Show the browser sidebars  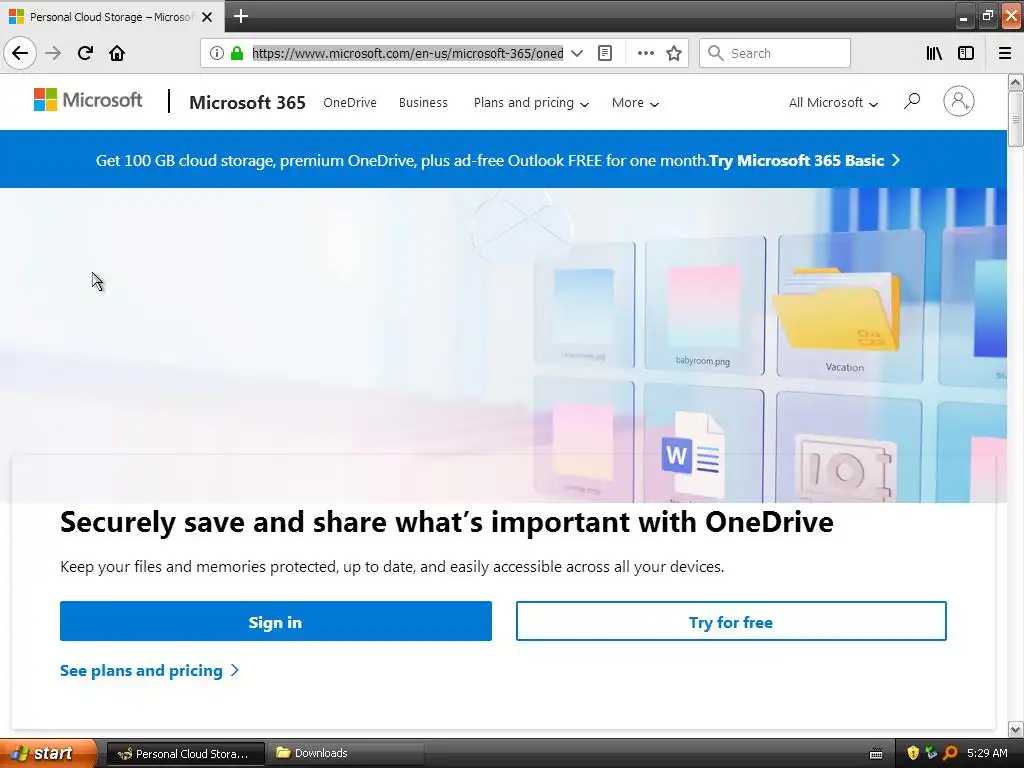pyautogui.click(x=966, y=53)
